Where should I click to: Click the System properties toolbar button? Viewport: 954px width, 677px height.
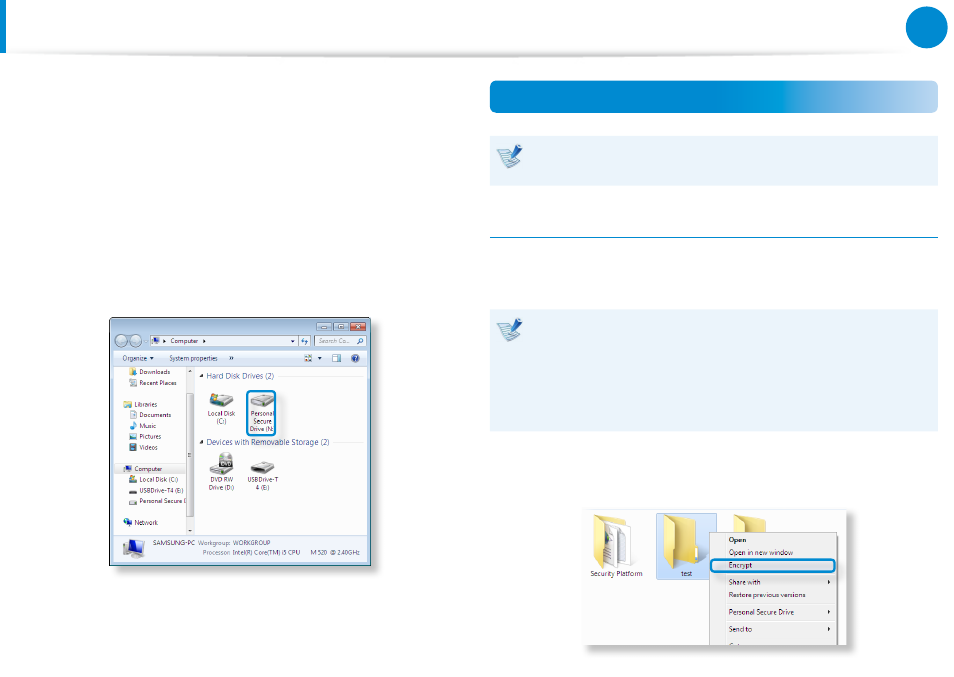tap(193, 358)
